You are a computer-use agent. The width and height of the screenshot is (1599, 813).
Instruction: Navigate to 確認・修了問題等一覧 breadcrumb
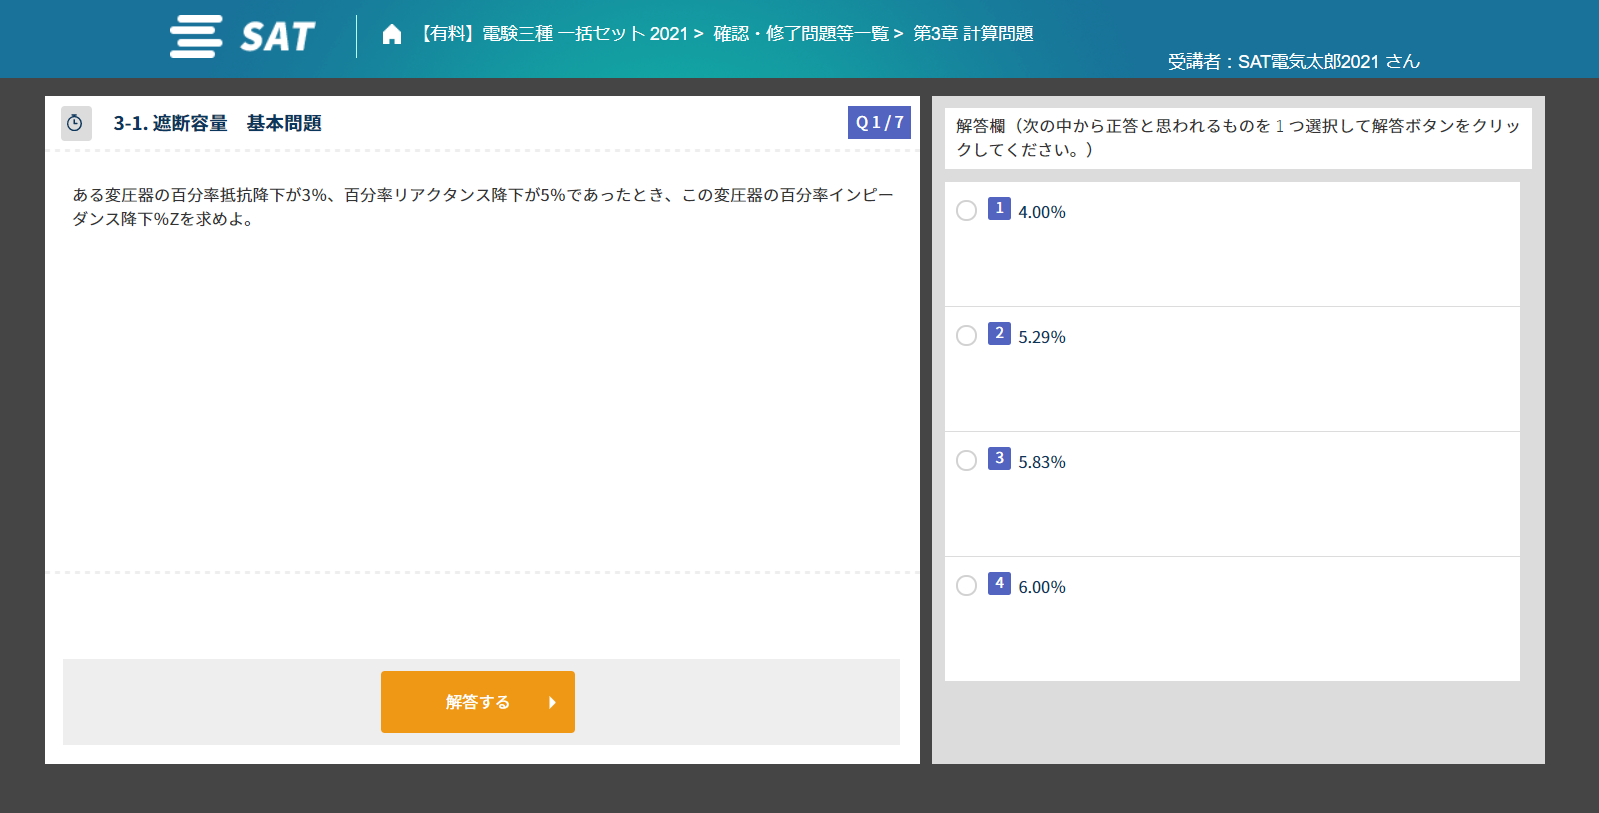[800, 34]
